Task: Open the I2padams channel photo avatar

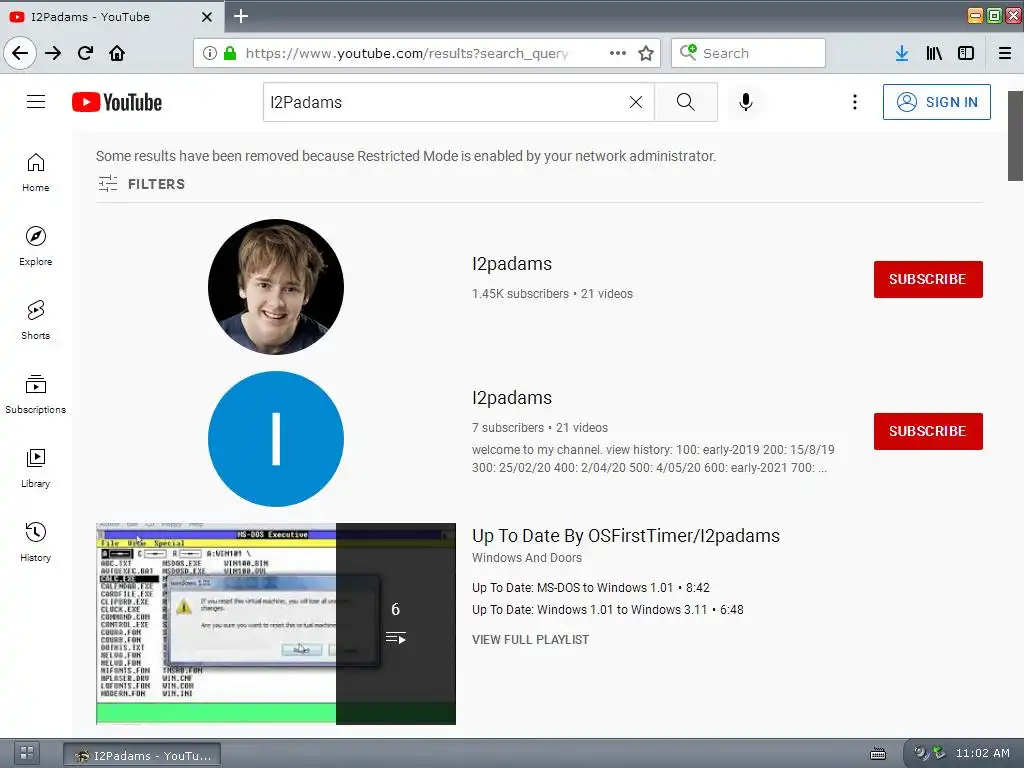Action: coord(276,287)
